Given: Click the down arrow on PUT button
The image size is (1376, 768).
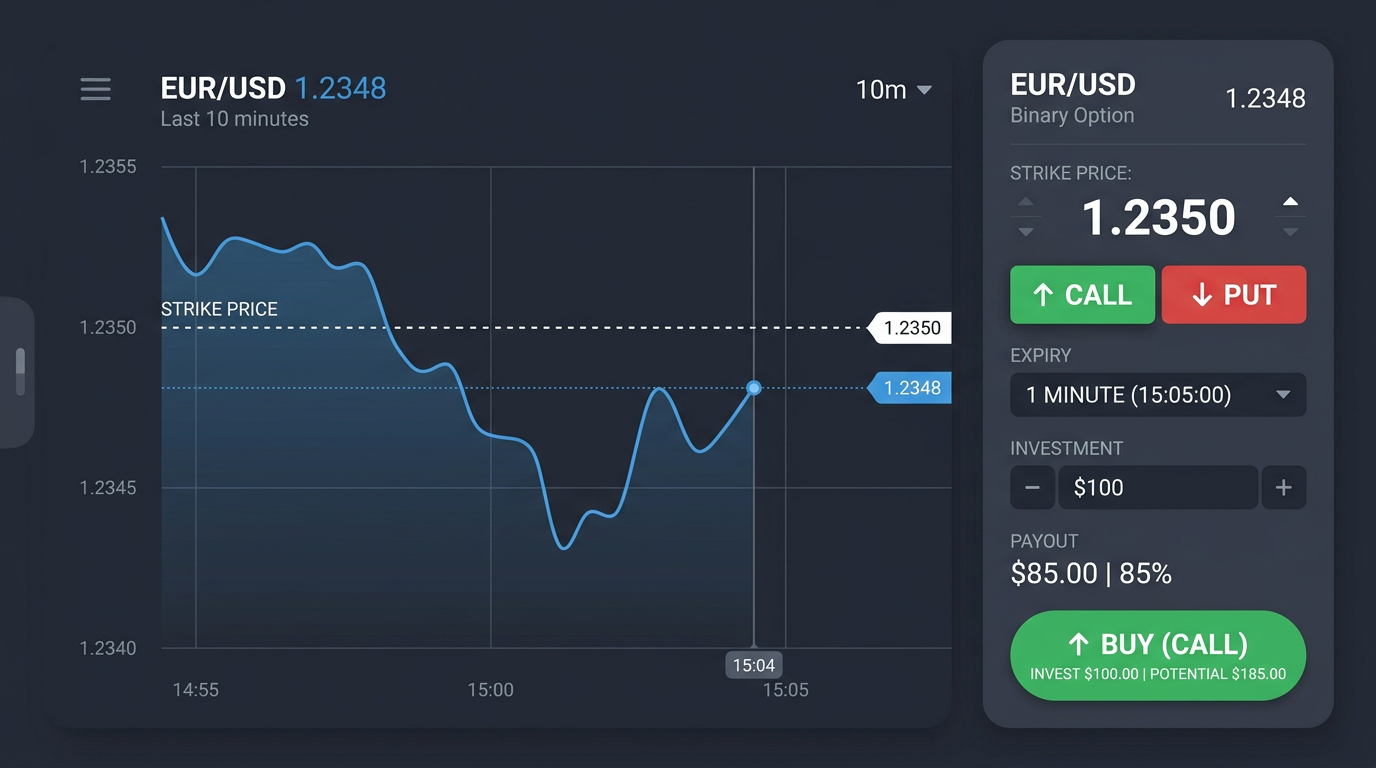Looking at the screenshot, I should (x=1201, y=294).
